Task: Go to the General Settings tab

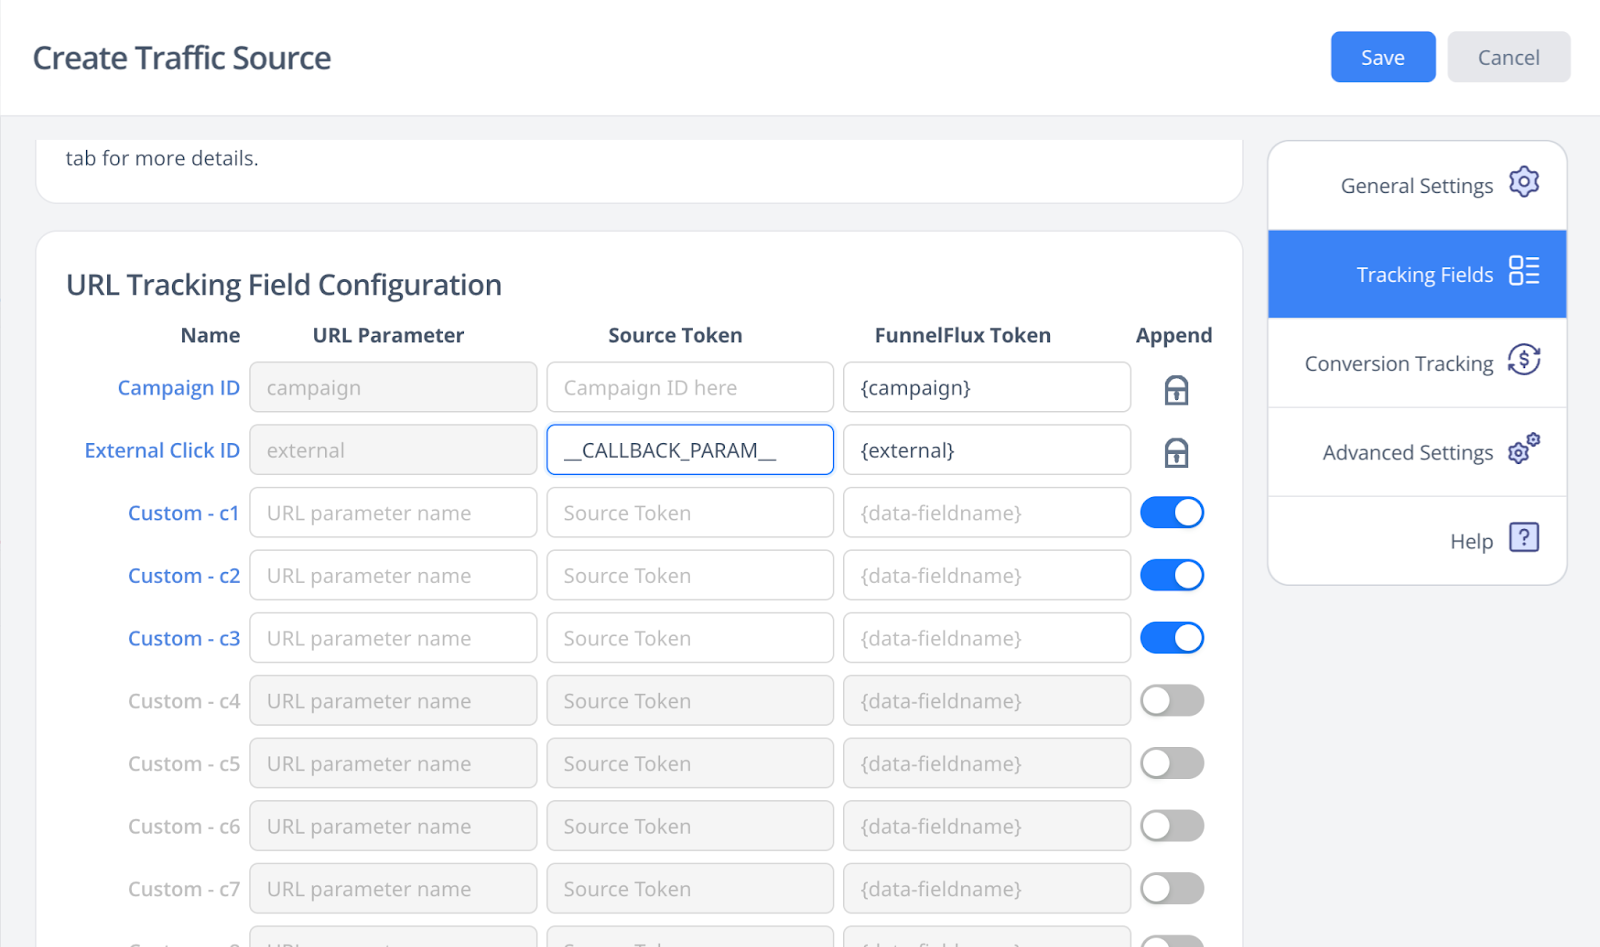Action: (1416, 186)
